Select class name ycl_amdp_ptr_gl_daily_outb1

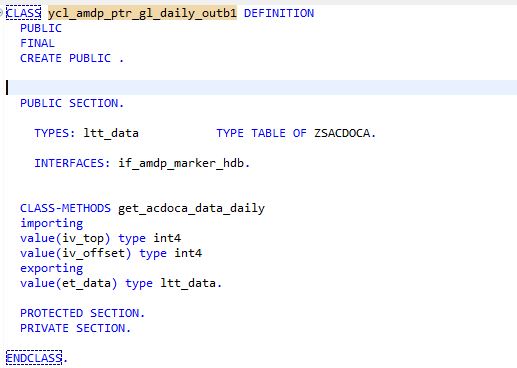pyautogui.click(x=142, y=13)
